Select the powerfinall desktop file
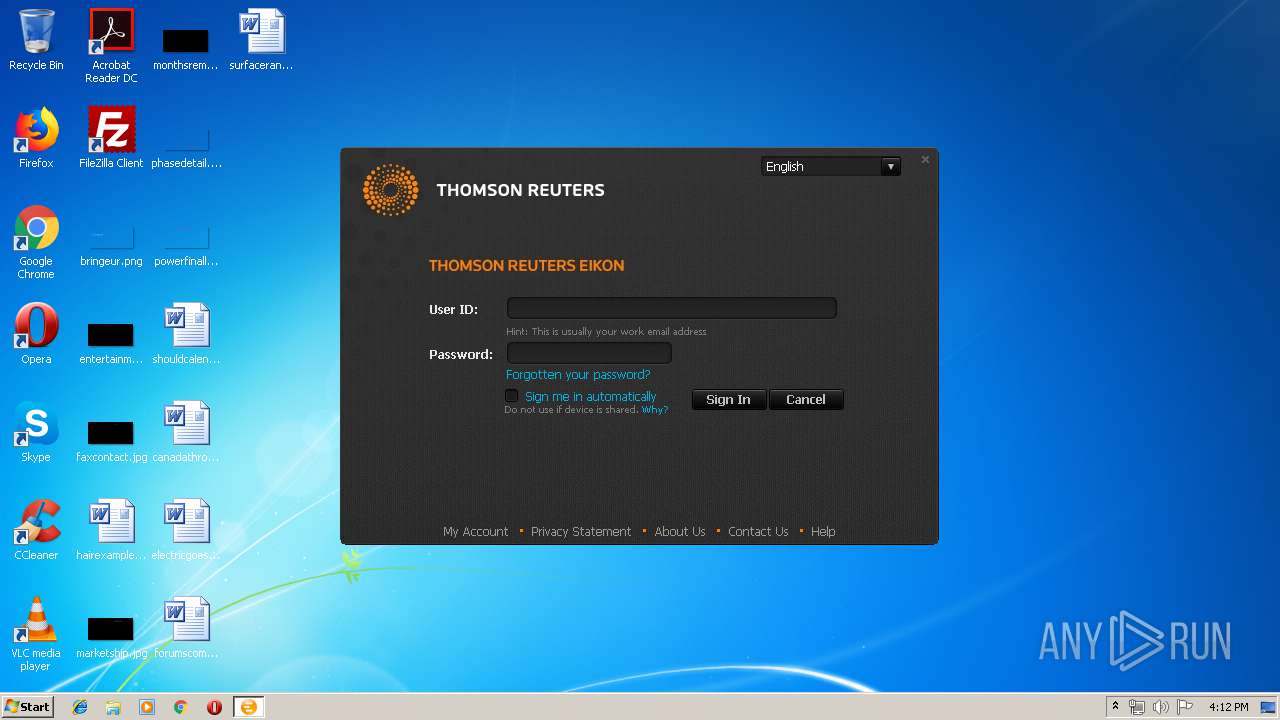The height and width of the screenshot is (720, 1280). (186, 244)
